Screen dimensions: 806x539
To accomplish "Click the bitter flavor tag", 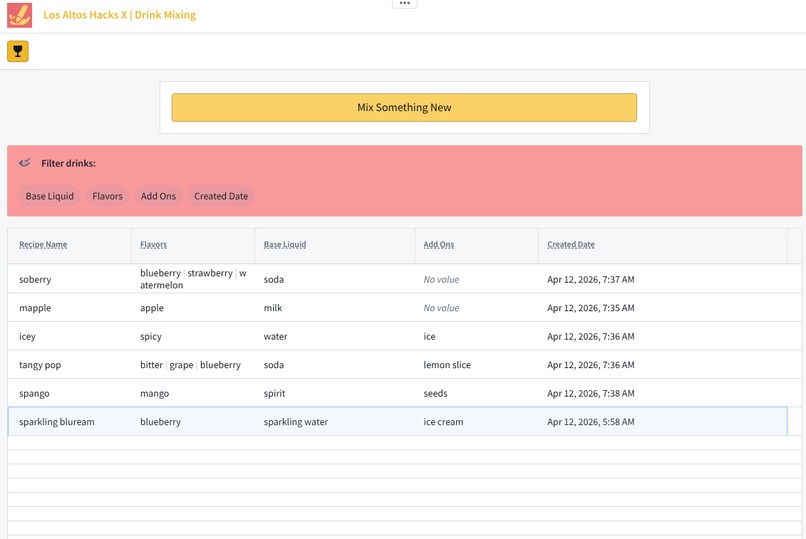I will tap(151, 365).
